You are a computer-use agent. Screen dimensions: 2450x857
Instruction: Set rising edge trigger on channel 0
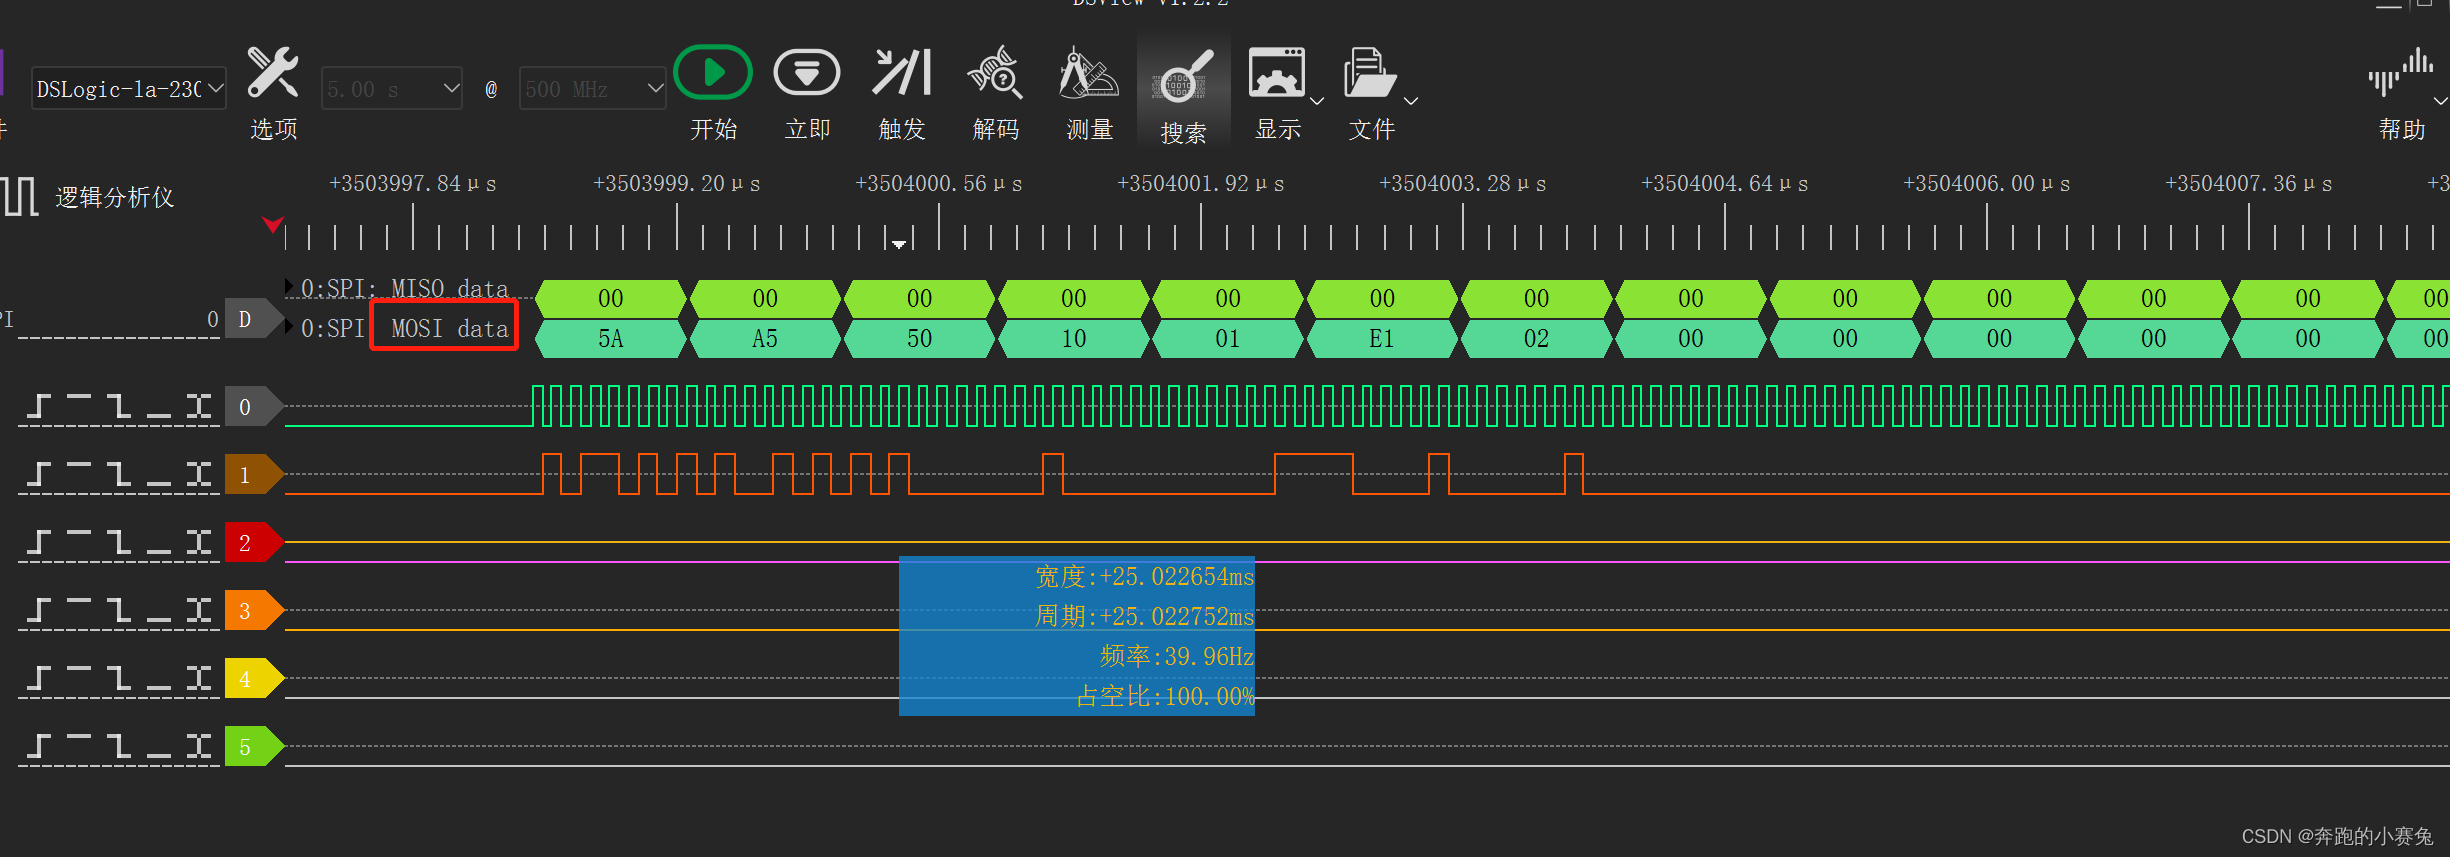pos(38,406)
